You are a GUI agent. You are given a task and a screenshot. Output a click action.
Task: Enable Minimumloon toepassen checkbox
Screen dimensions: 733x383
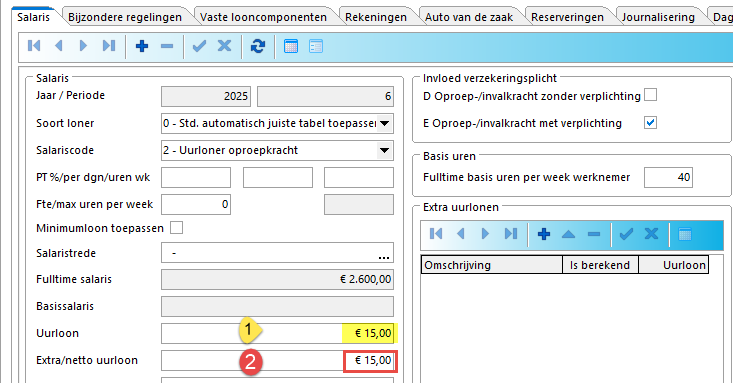point(176,228)
